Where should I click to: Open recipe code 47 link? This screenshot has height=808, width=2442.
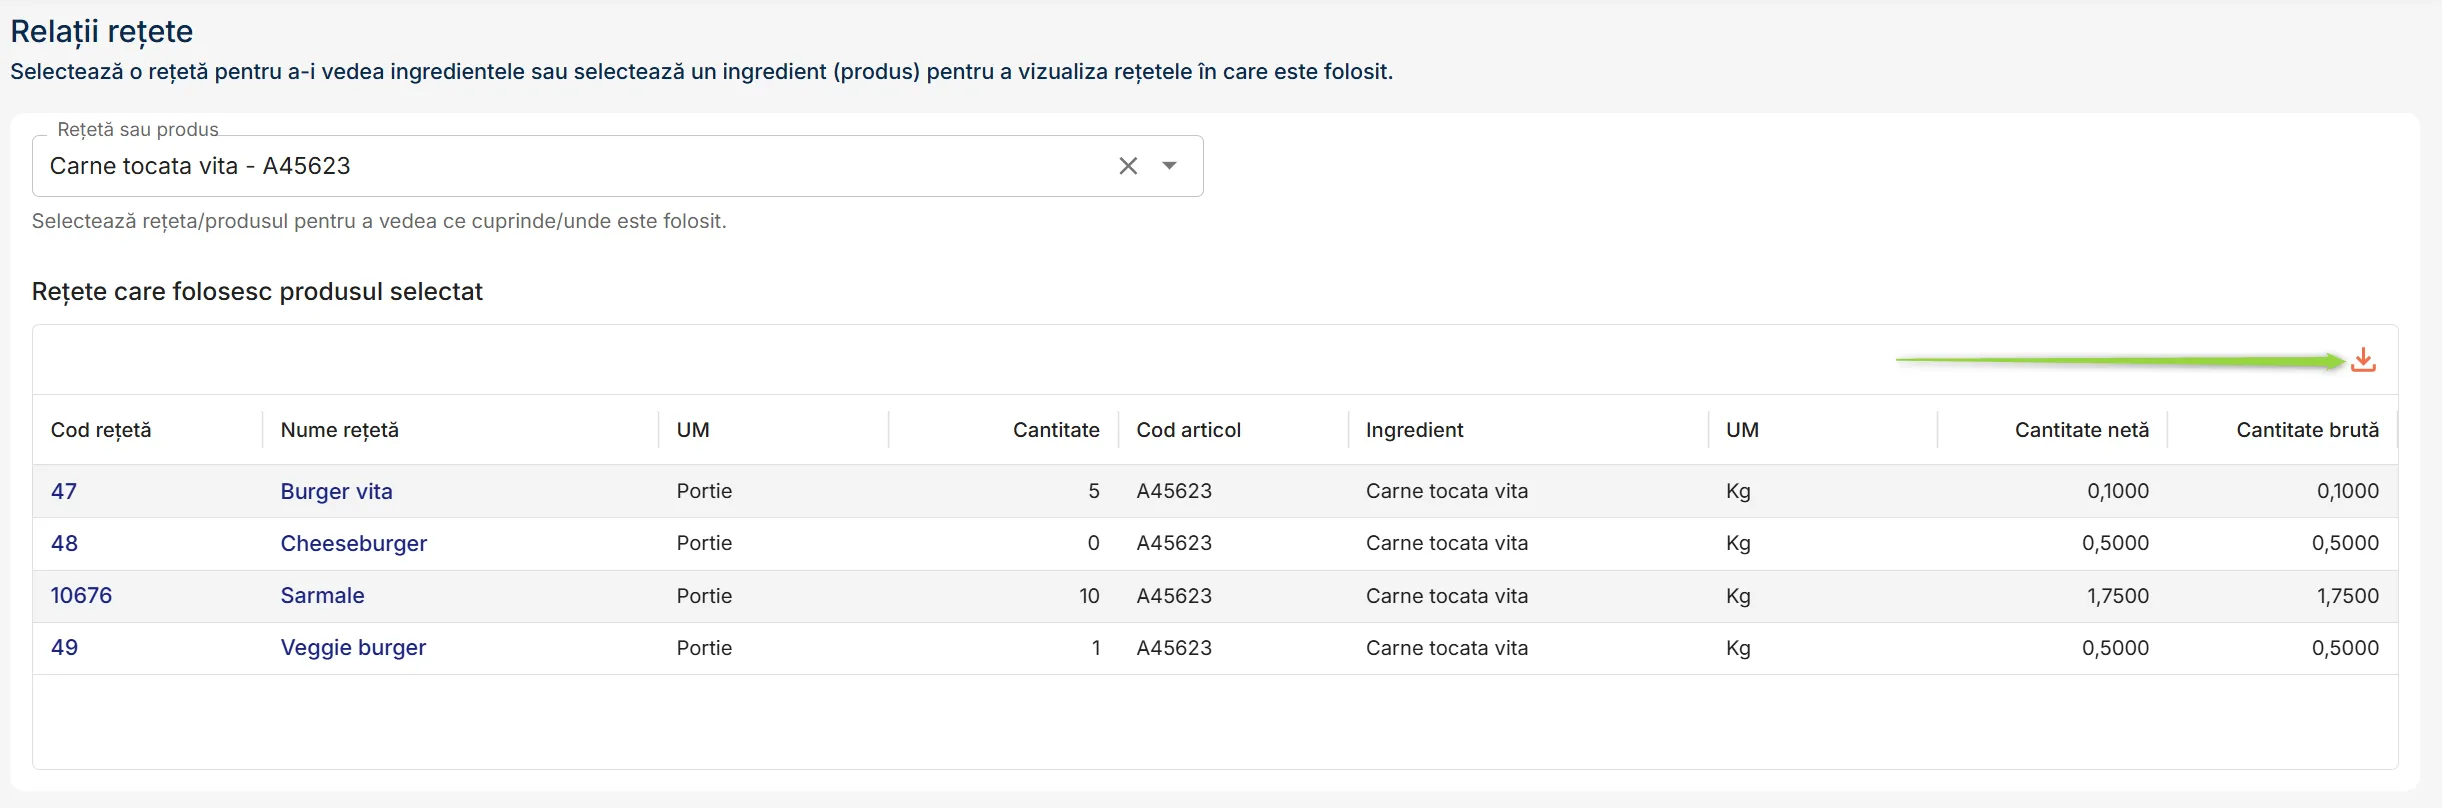(x=64, y=491)
